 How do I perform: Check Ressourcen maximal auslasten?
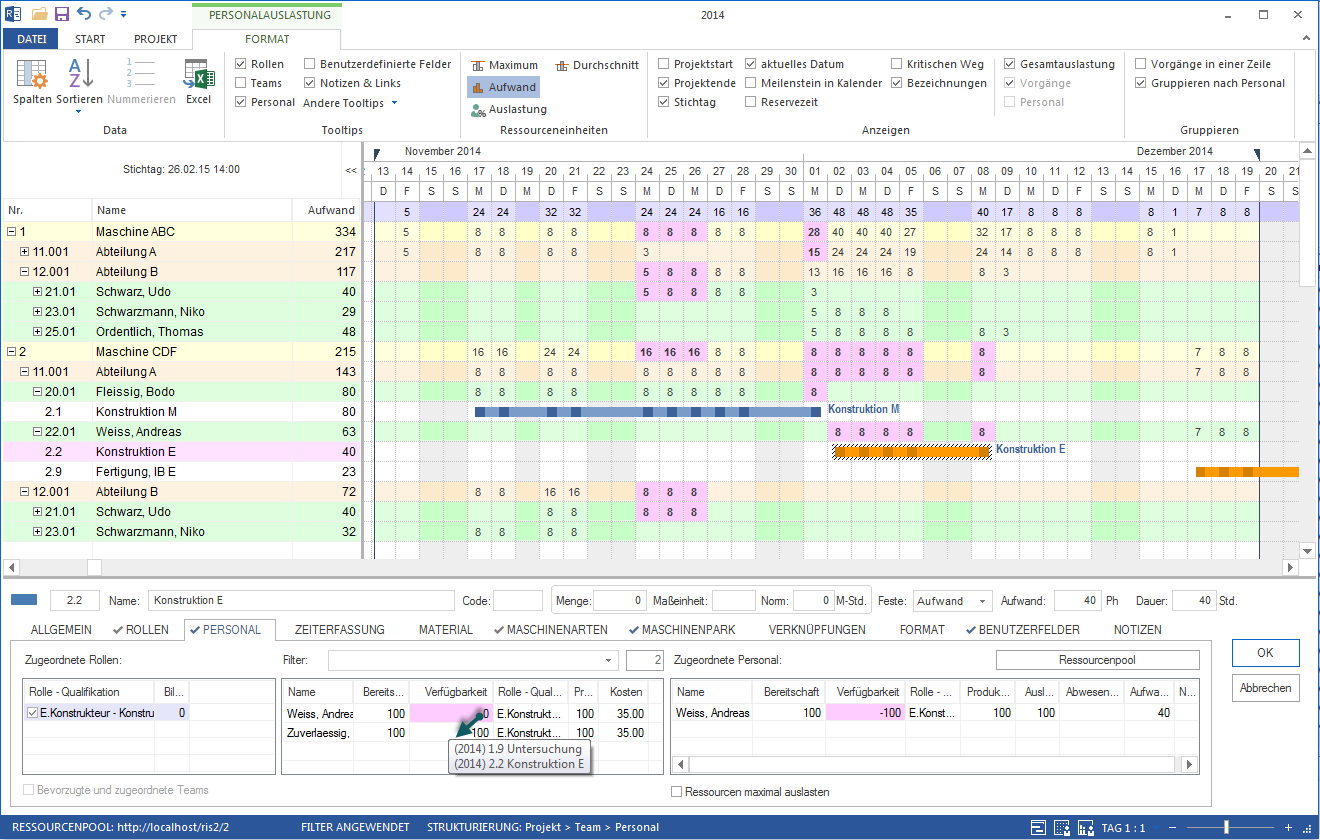[x=678, y=792]
